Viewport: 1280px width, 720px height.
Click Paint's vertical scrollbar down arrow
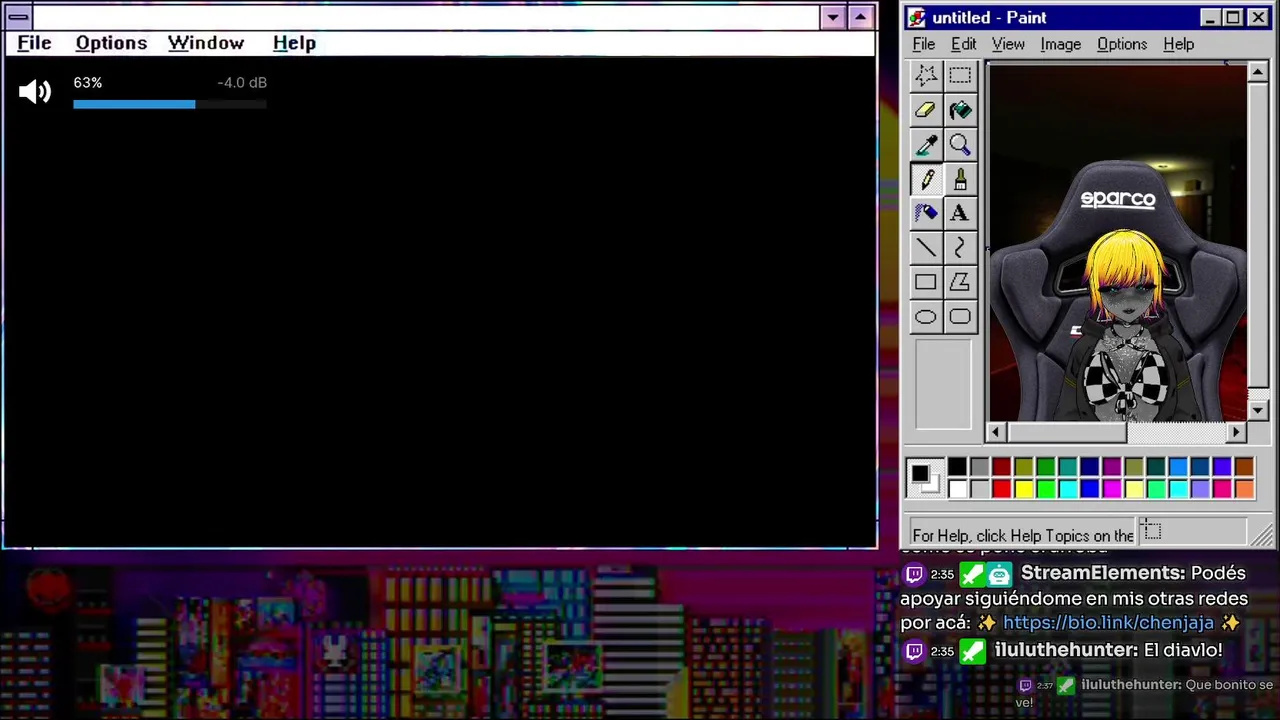point(1258,410)
